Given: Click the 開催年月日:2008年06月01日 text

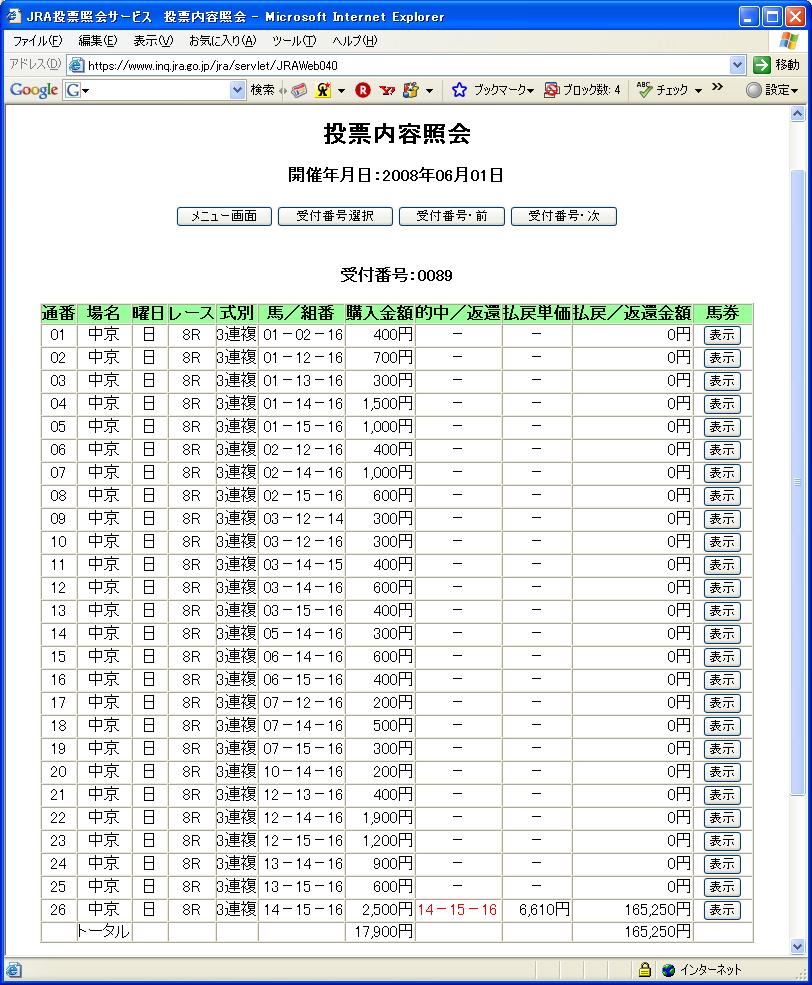Looking at the screenshot, I should click(x=396, y=175).
